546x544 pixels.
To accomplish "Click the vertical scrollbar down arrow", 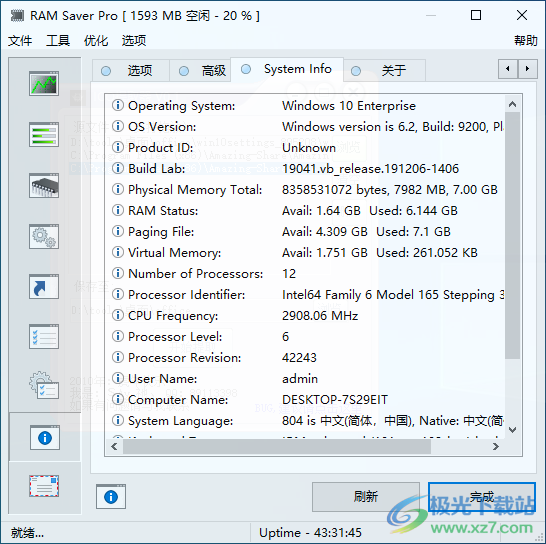I will tap(512, 430).
